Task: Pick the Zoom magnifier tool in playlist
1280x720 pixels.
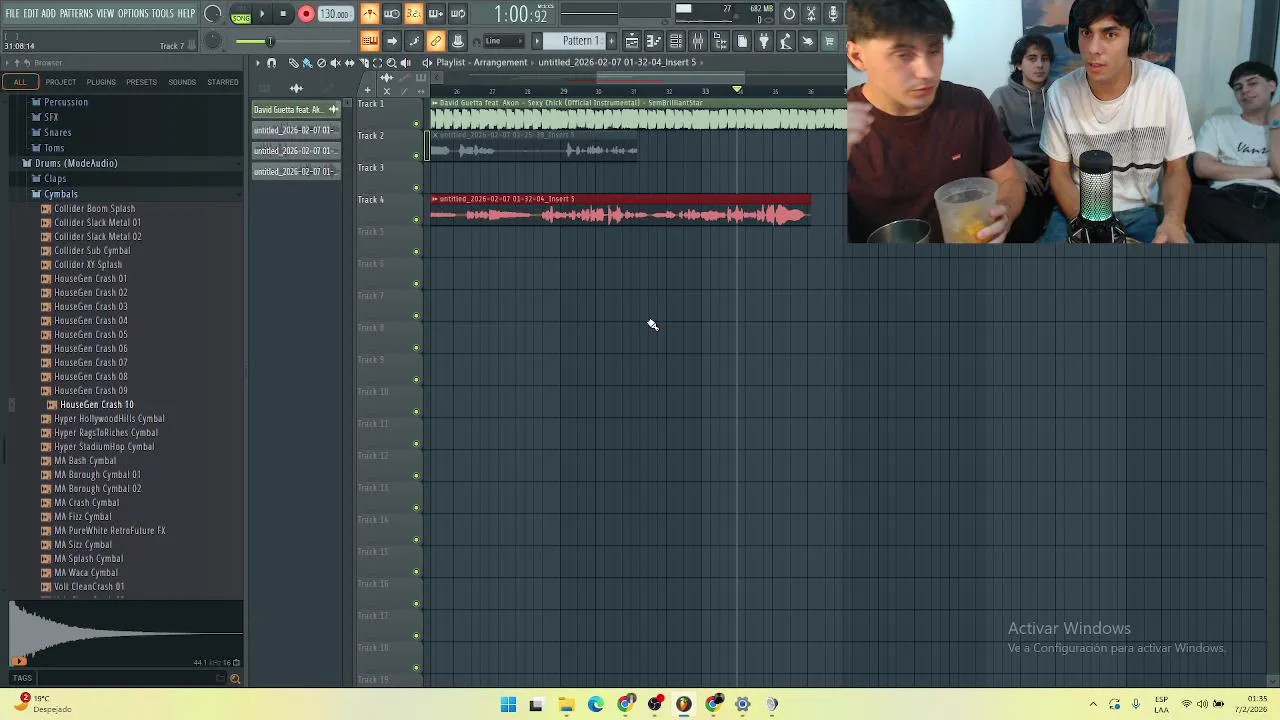Action: (391, 62)
